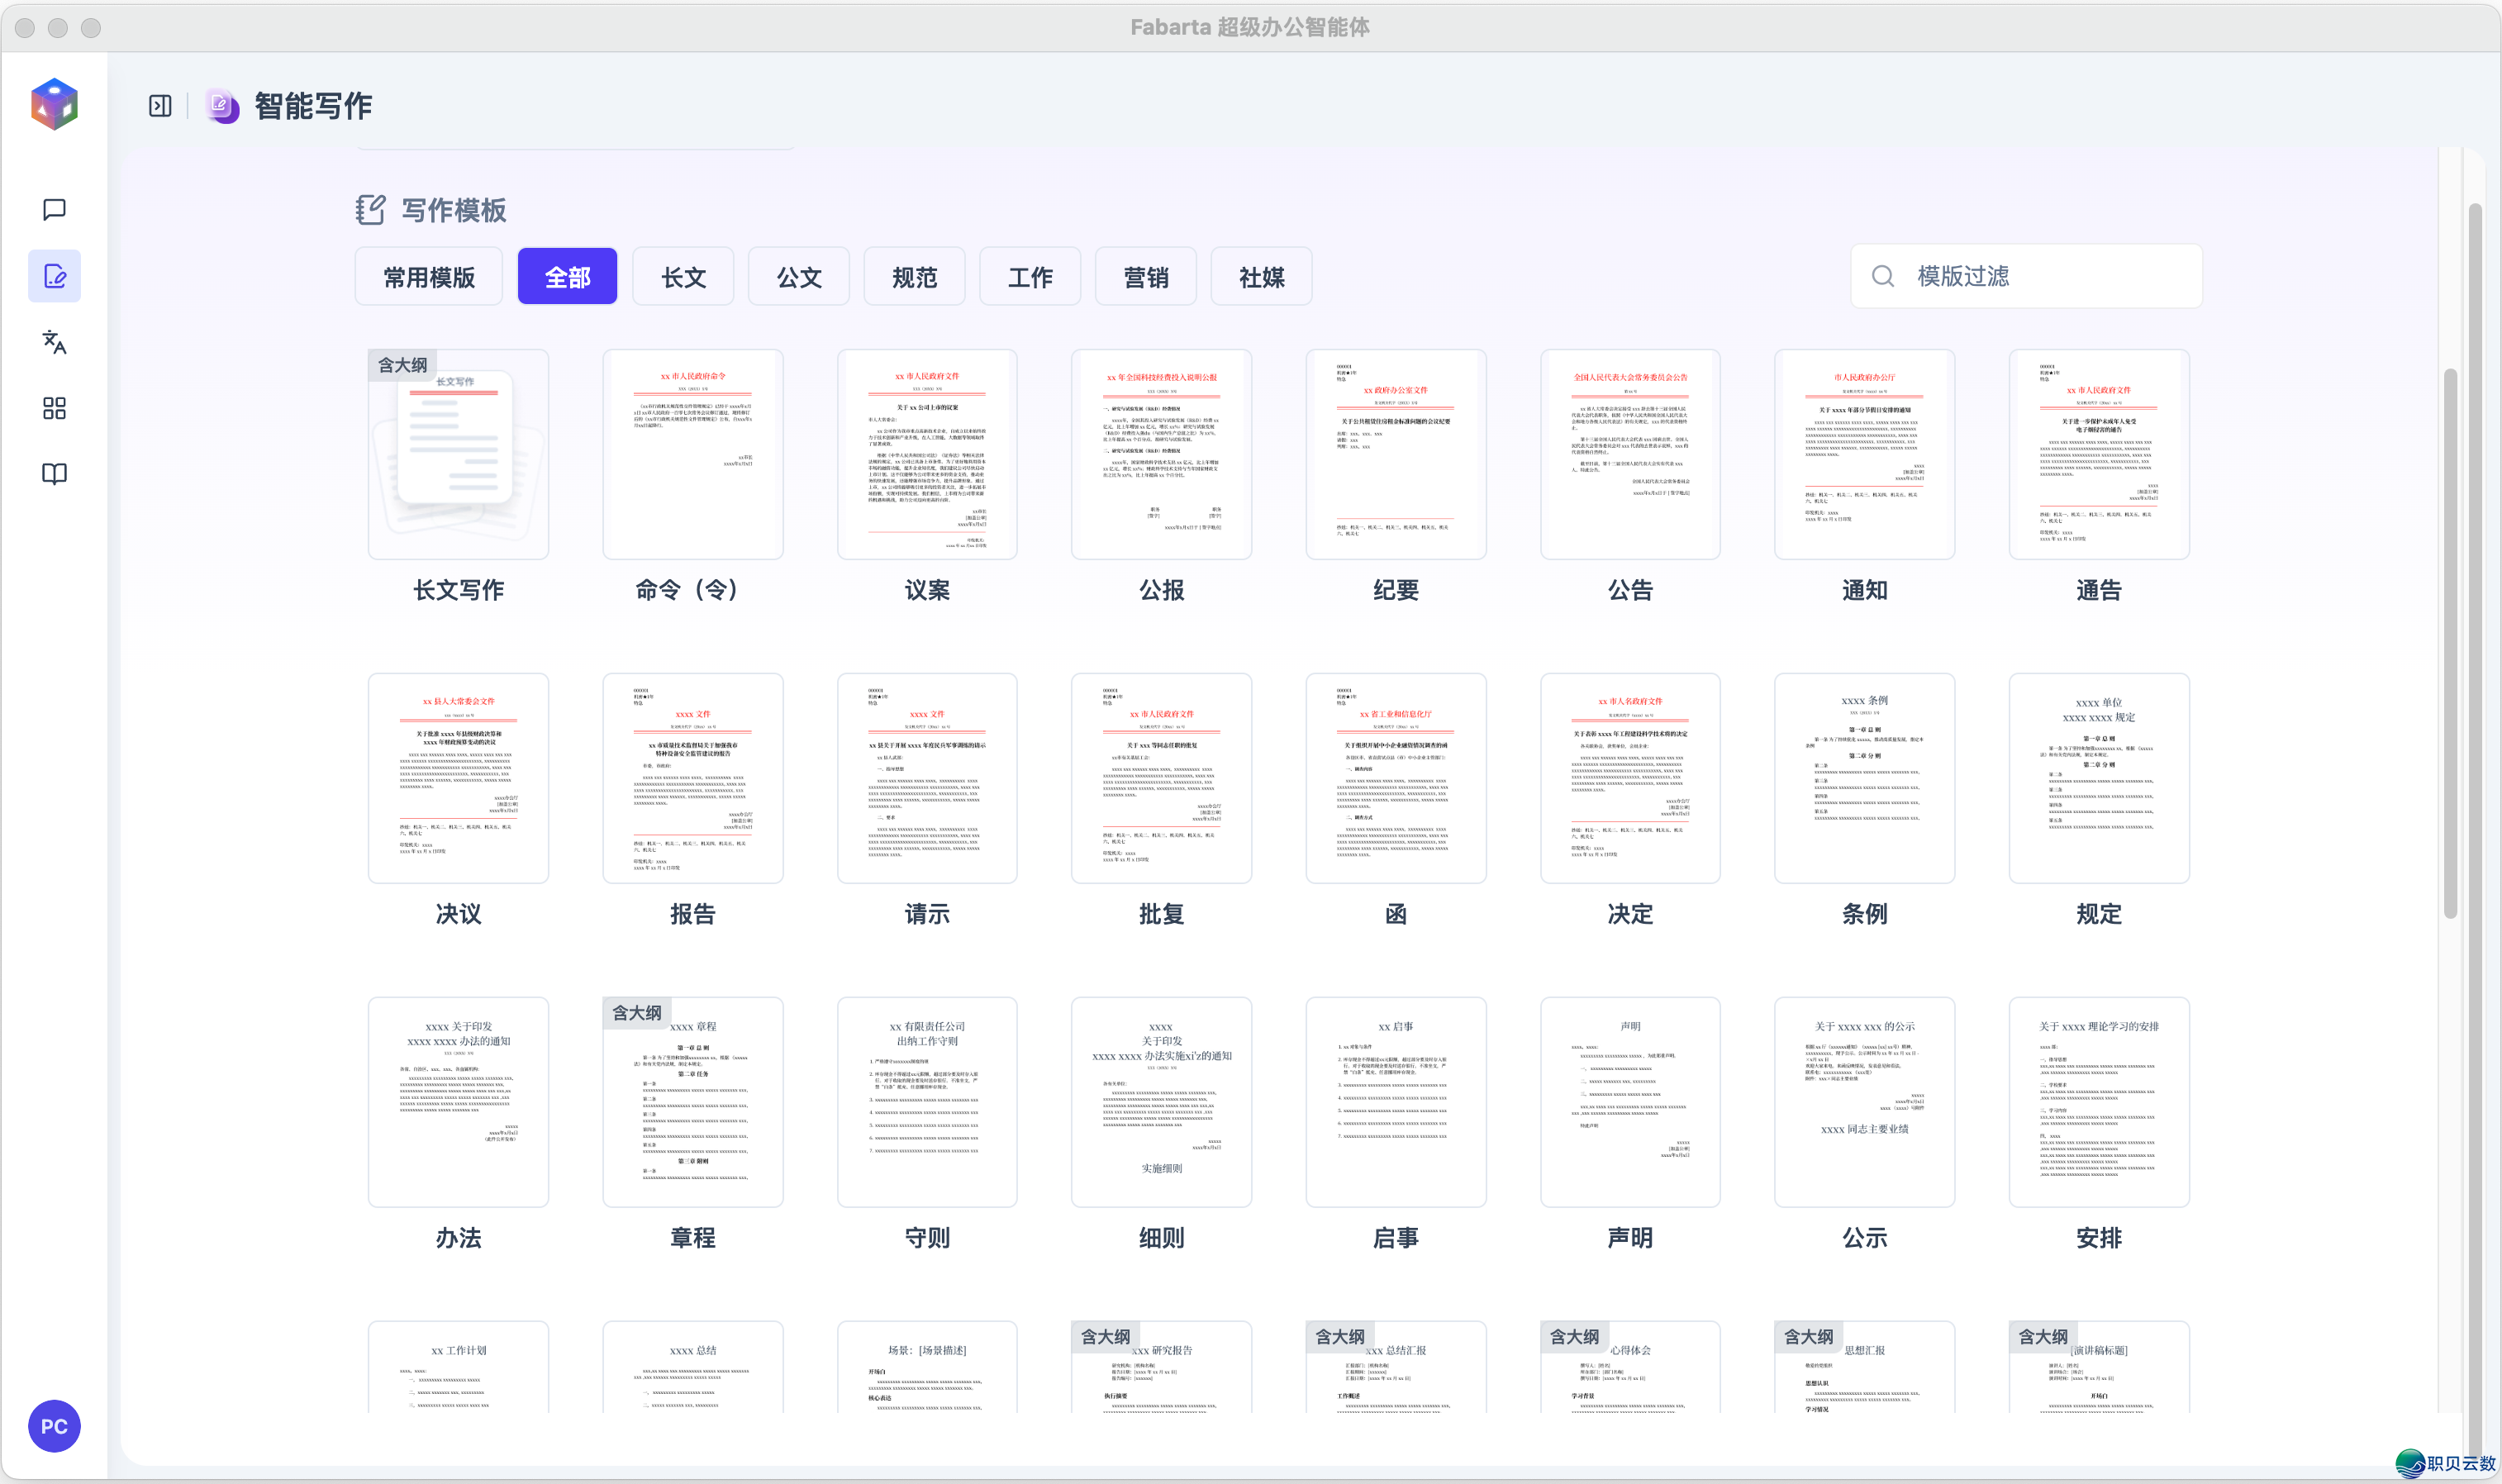Screen dimensions: 2502x1484
Task: Click the PC user avatar
Action: 54,1426
